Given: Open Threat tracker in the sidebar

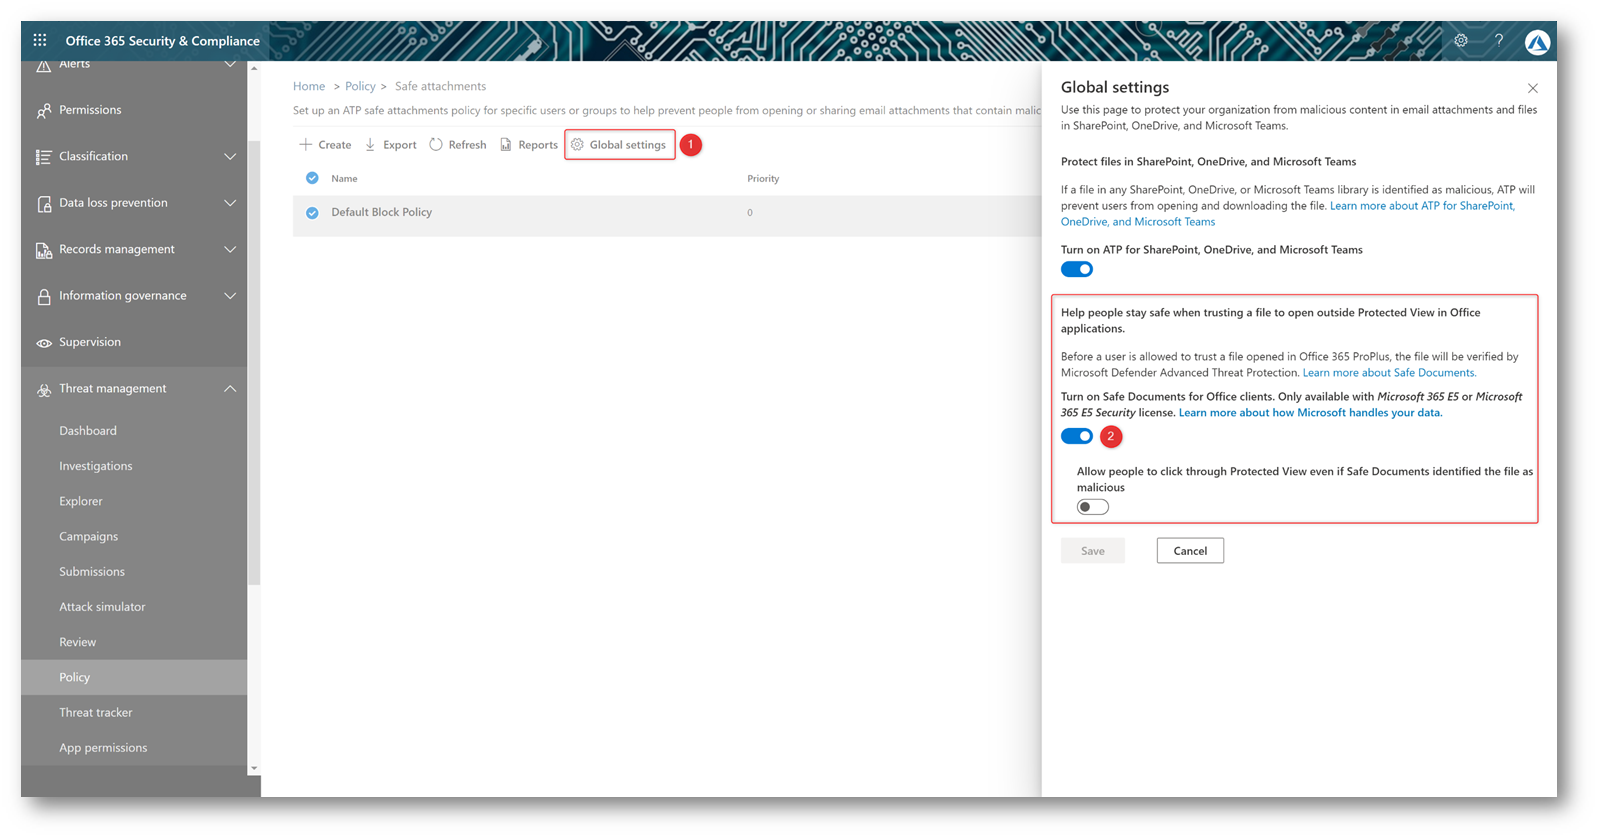Looking at the screenshot, I should pyautogui.click(x=96, y=713).
